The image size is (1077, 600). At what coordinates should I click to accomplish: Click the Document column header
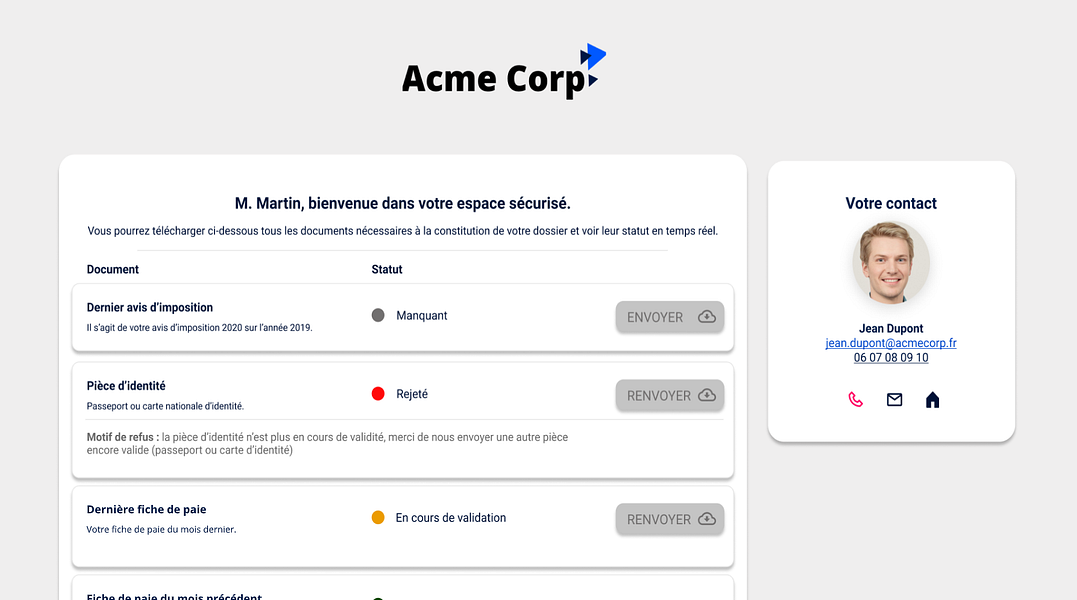coord(113,270)
